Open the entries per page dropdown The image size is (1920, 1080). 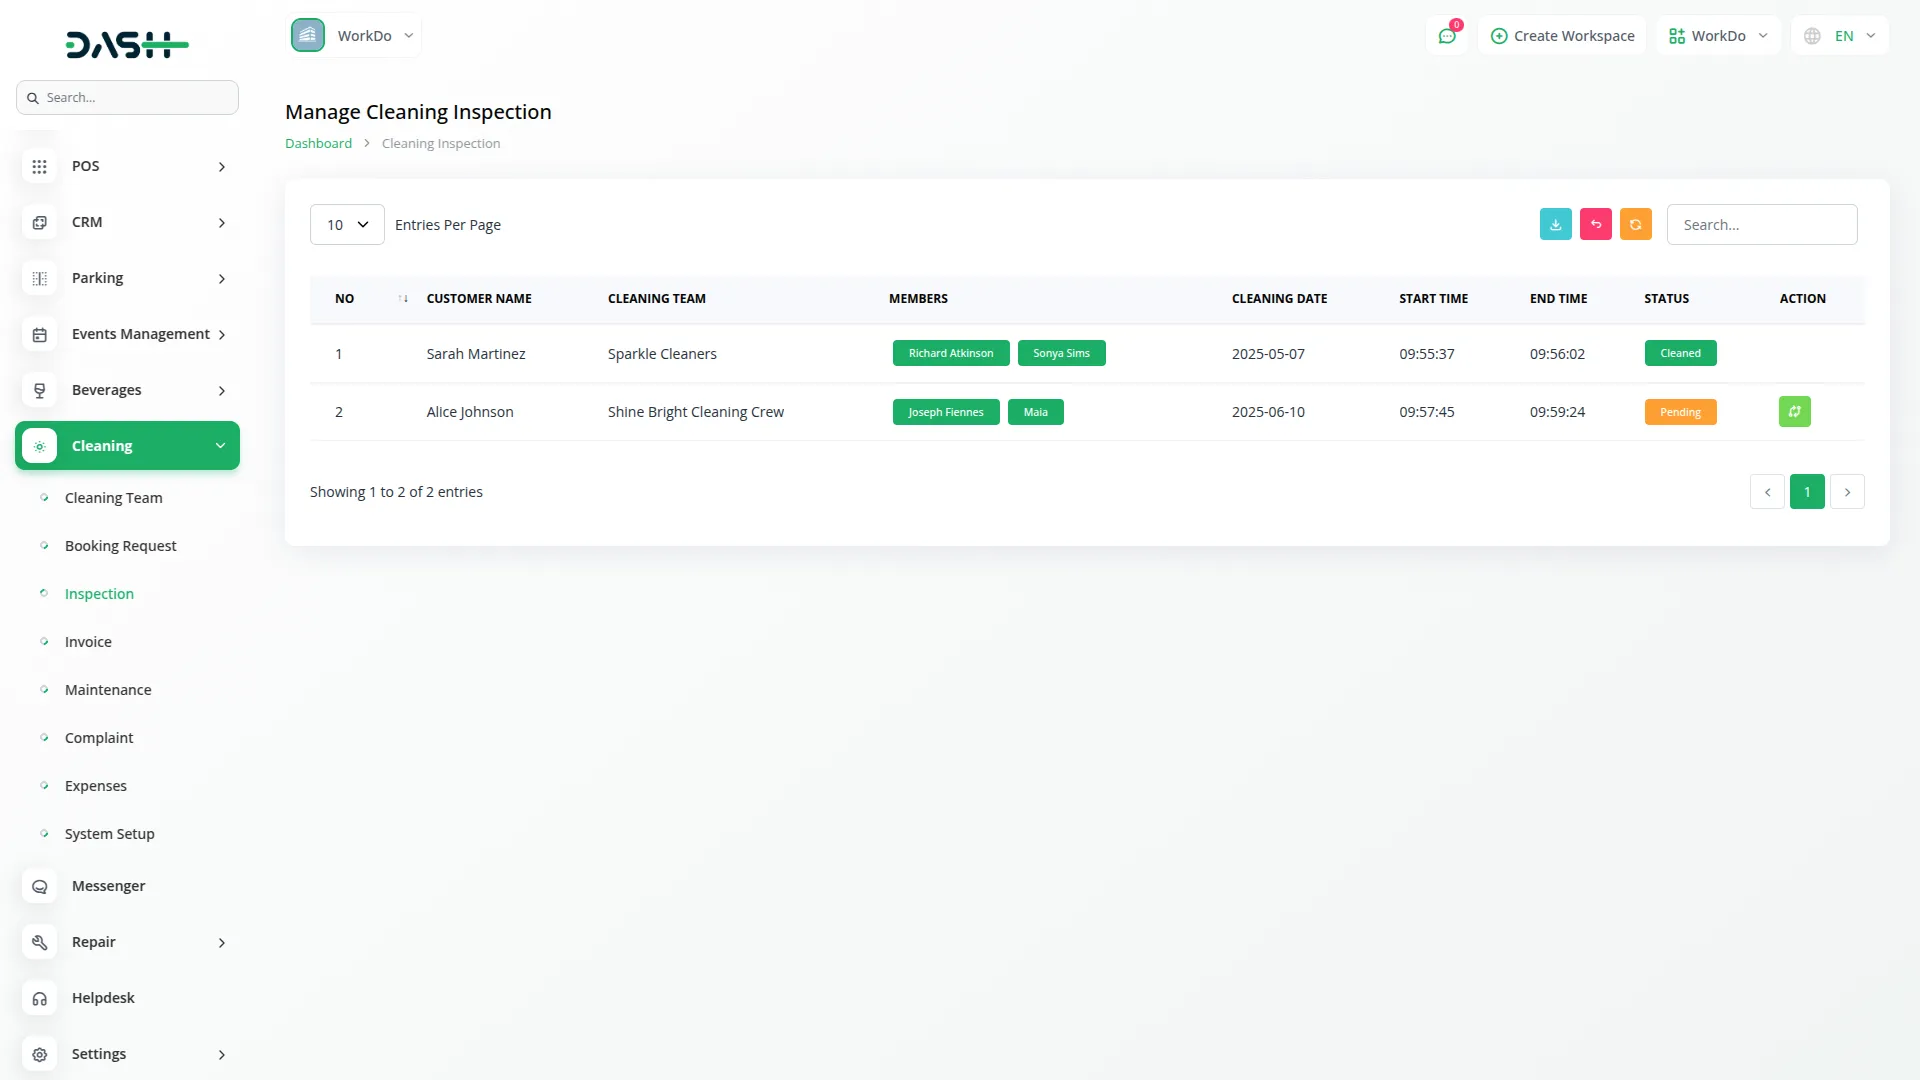(347, 225)
